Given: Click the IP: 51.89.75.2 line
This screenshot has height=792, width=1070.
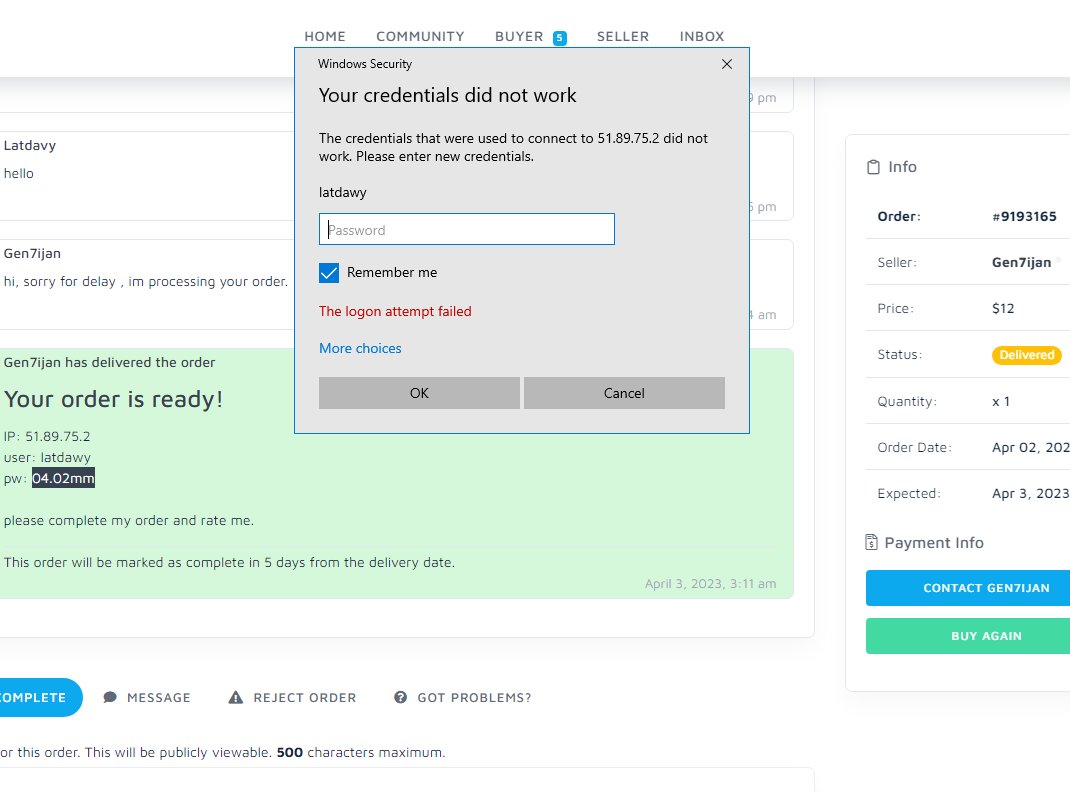Looking at the screenshot, I should click(x=47, y=437).
